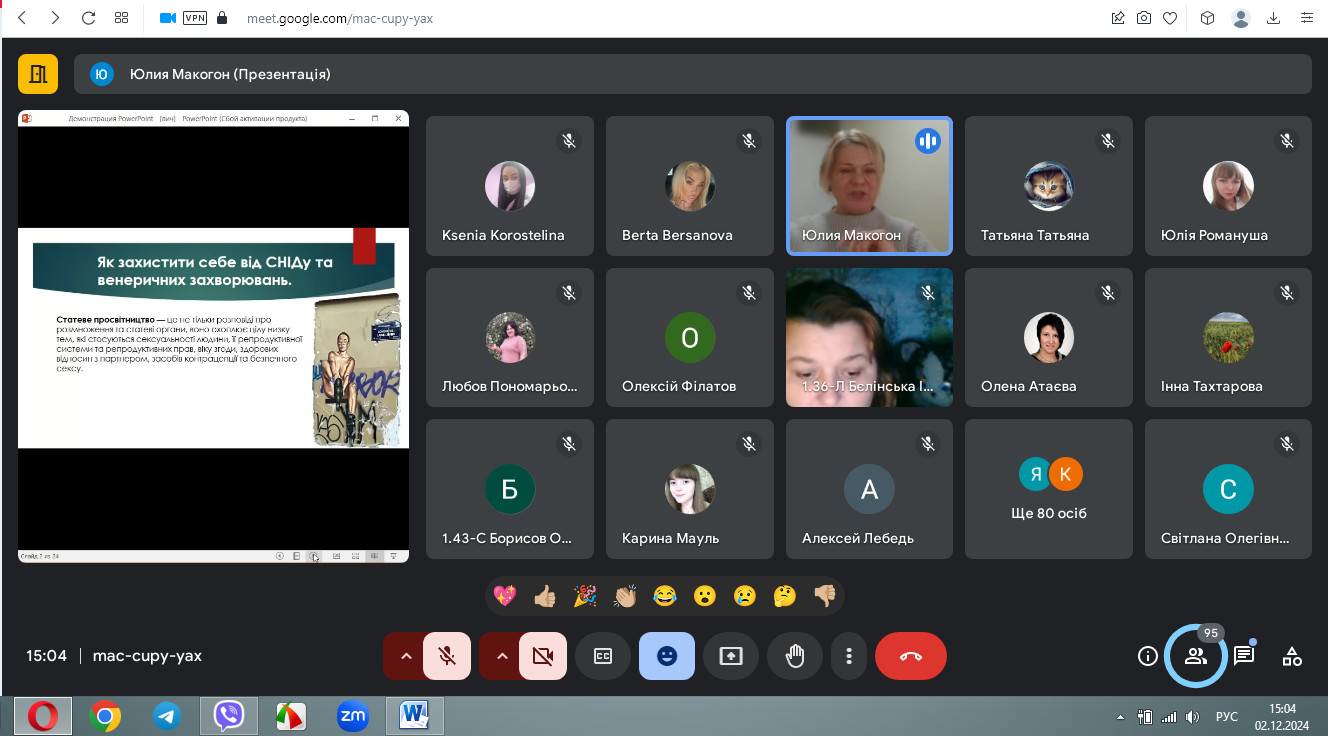Toggle closed captions CC button
This screenshot has height=736, width=1328.
[x=603, y=656]
